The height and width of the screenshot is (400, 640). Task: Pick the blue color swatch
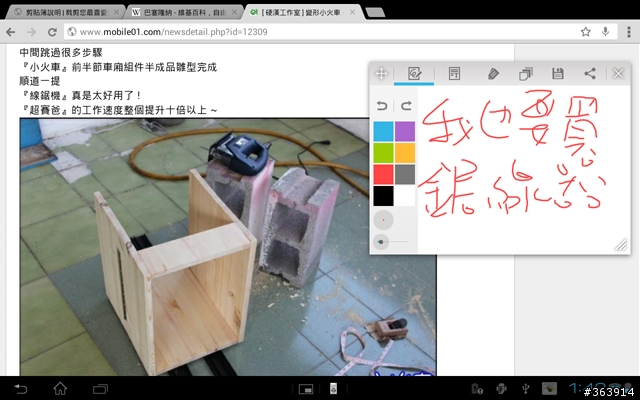coord(384,131)
